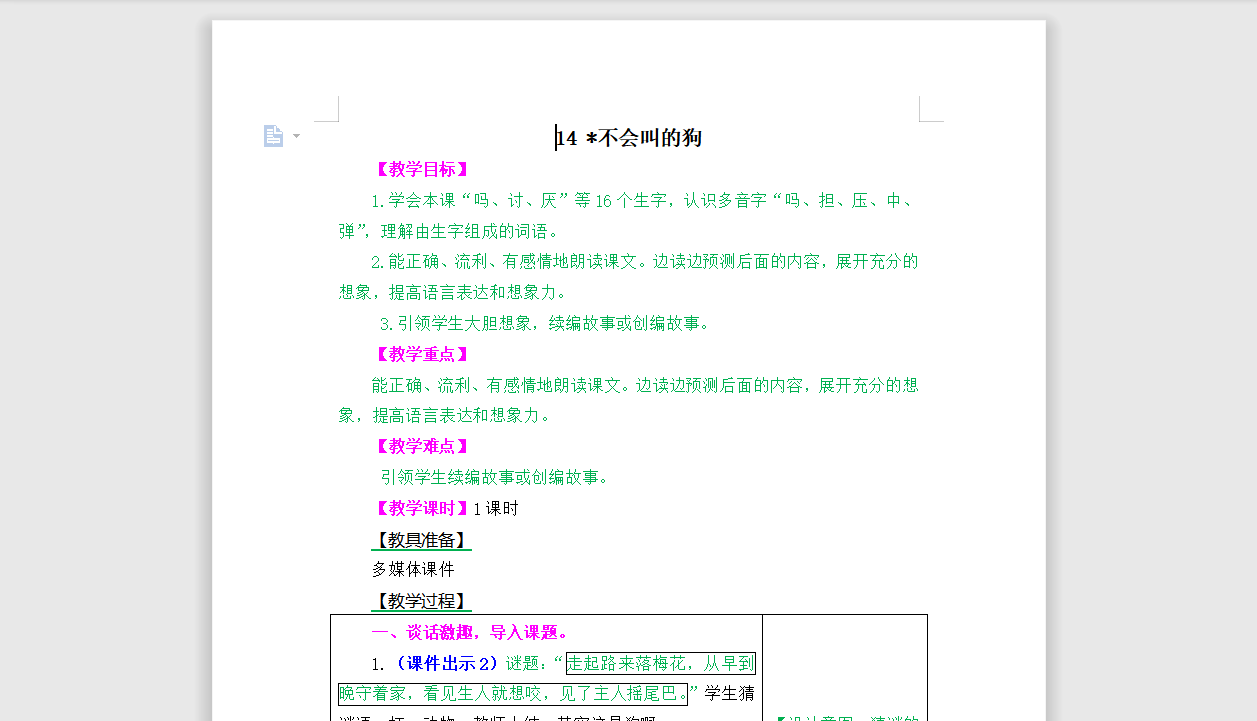
Task: Select the 【教学目标】 heading
Action: (x=421, y=168)
